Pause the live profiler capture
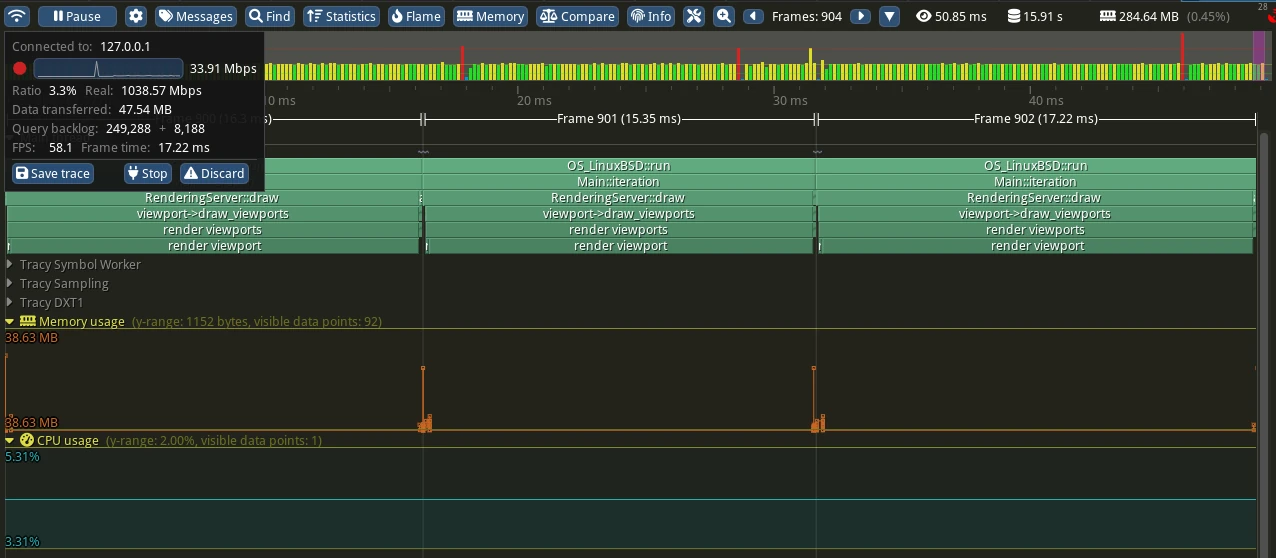This screenshot has height=558, width=1276. click(77, 16)
